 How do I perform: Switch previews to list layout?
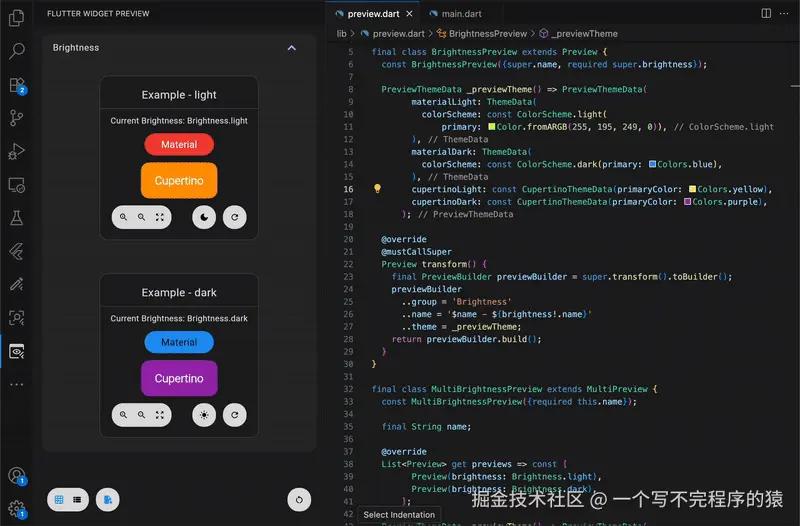click(x=77, y=499)
